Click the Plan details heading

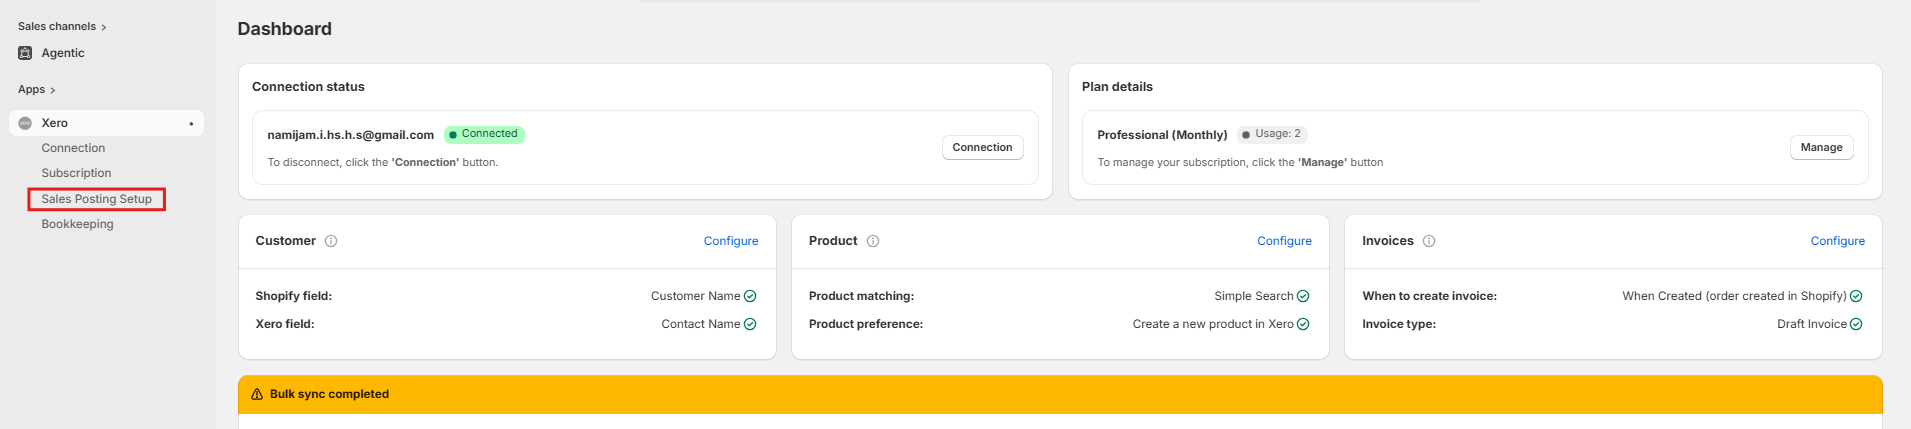pyautogui.click(x=1117, y=87)
